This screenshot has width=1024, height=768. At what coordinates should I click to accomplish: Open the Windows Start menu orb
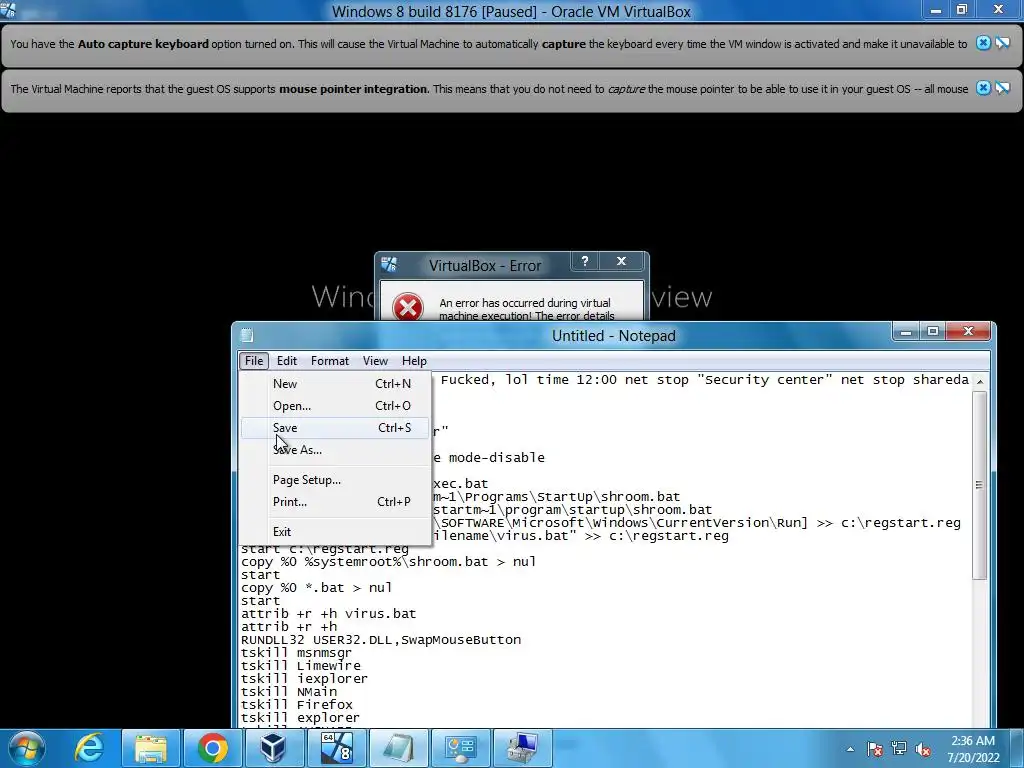[27, 748]
